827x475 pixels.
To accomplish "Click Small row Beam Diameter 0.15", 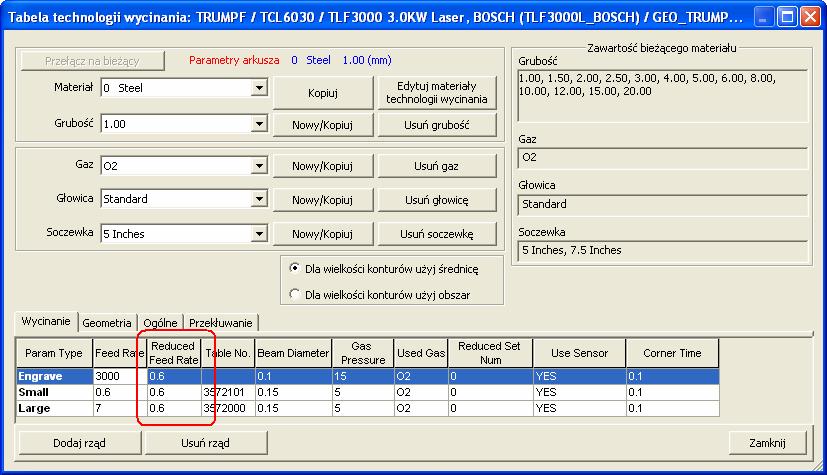I will pos(293,392).
